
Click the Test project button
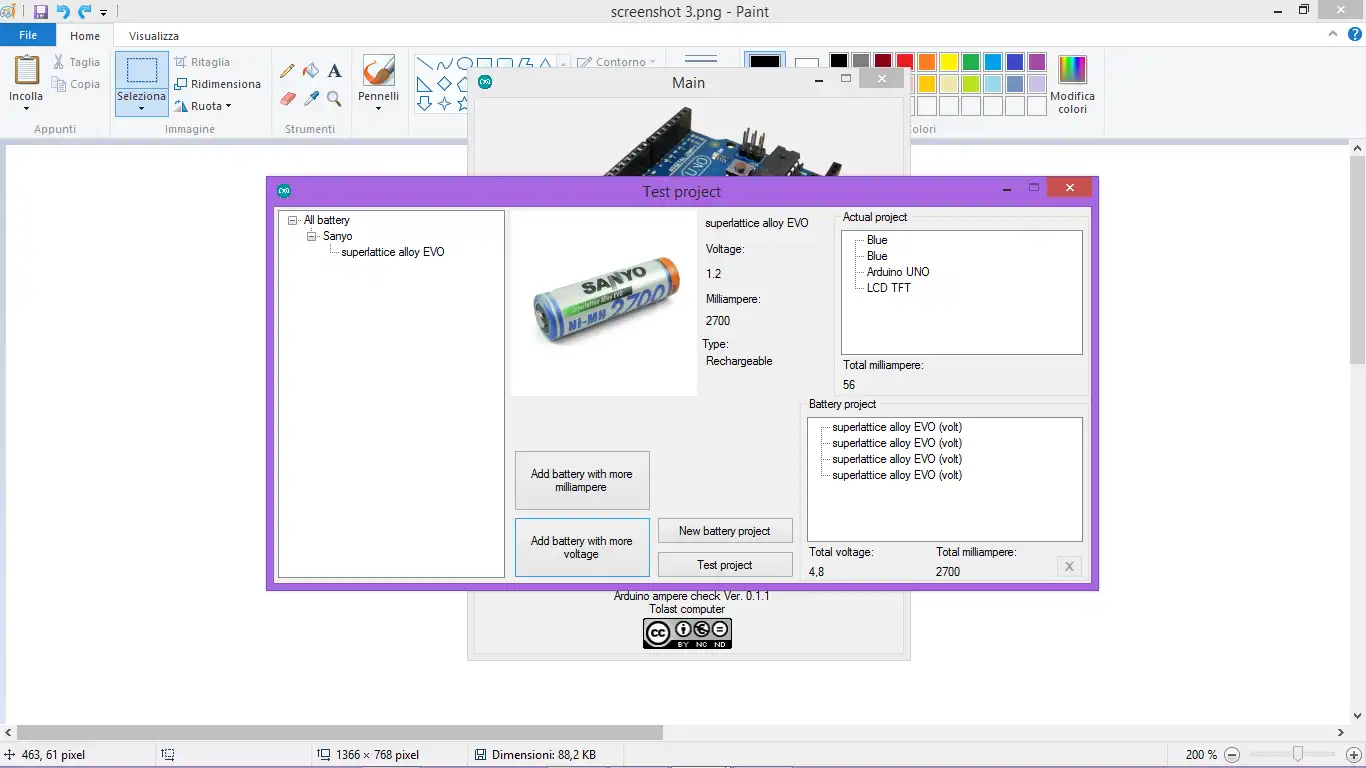point(725,565)
